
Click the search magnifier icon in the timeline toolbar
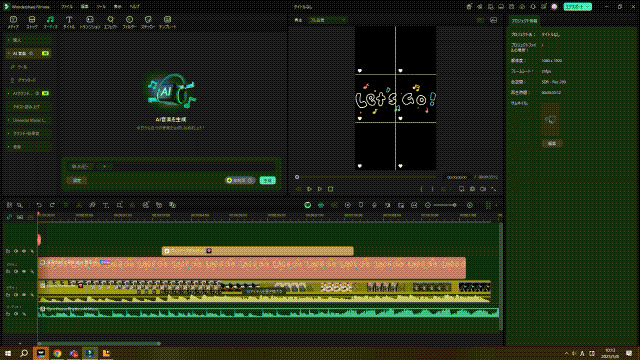20,205
